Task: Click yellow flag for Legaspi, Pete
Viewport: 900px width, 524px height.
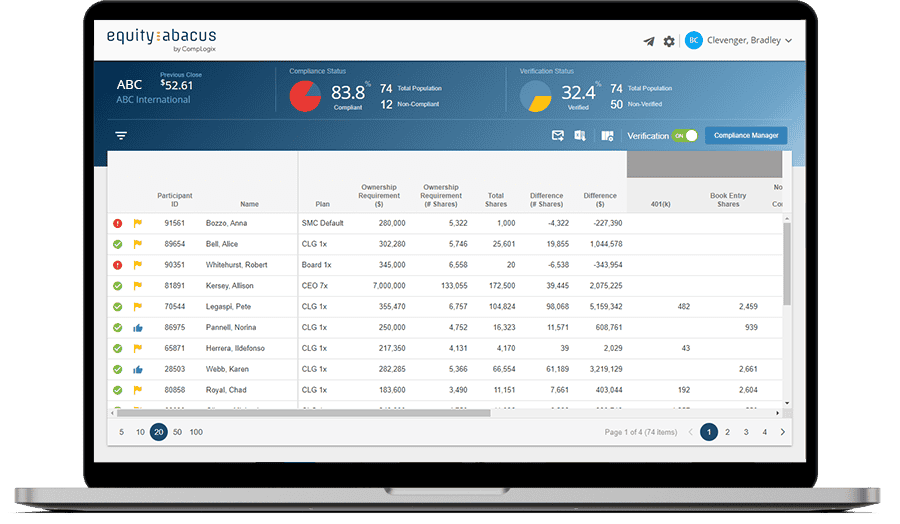Action: [138, 306]
